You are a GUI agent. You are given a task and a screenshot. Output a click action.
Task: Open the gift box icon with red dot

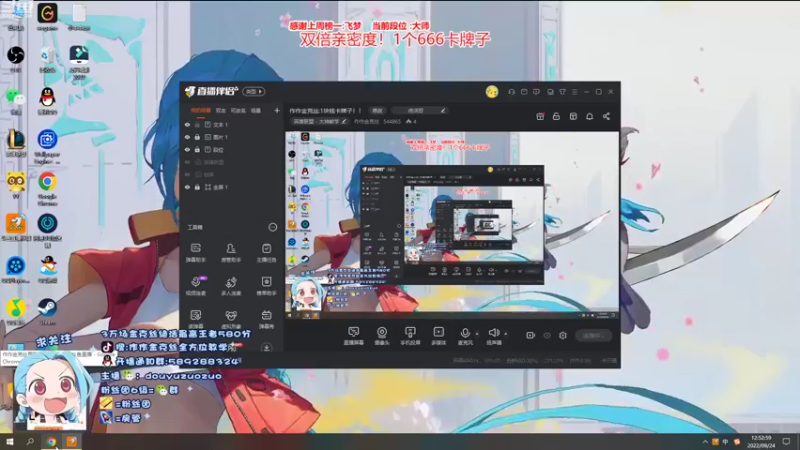(x=540, y=116)
